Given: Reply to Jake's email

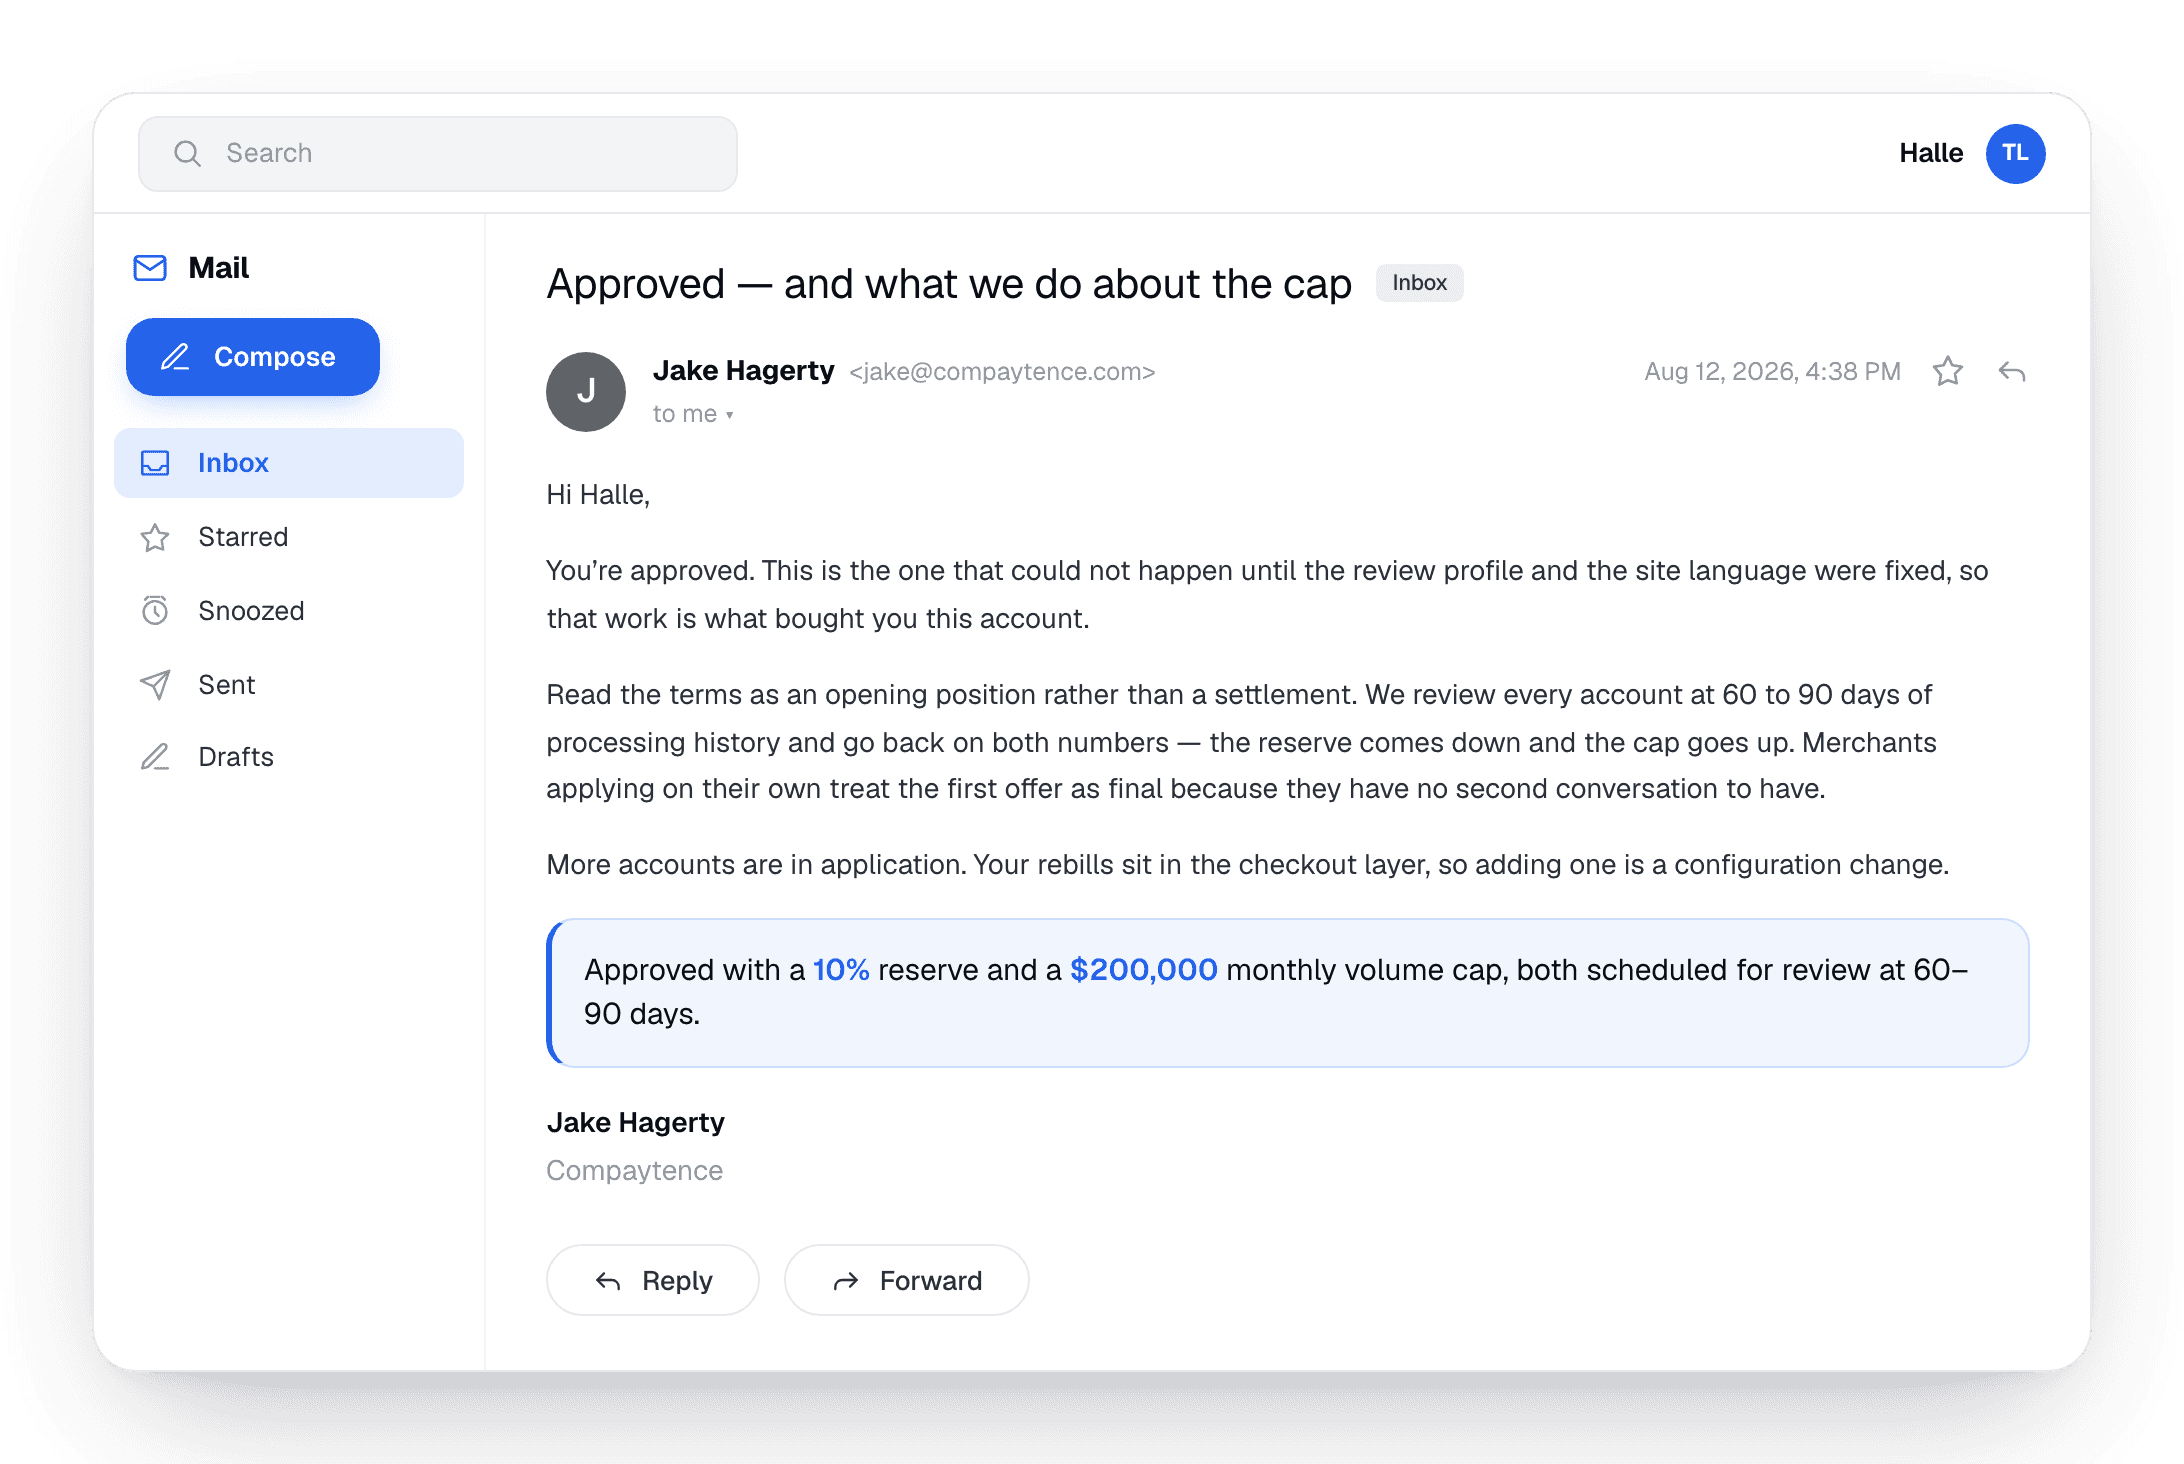Looking at the screenshot, I should pos(653,1280).
